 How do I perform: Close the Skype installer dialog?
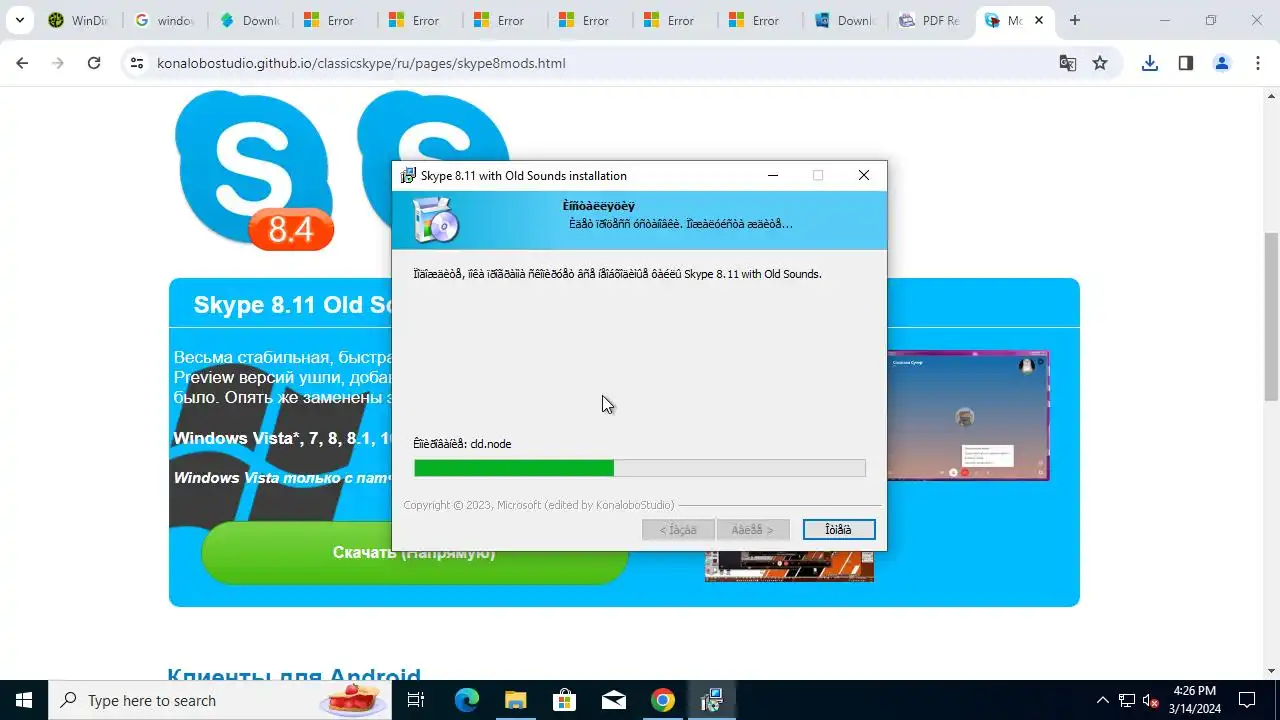[x=864, y=175]
